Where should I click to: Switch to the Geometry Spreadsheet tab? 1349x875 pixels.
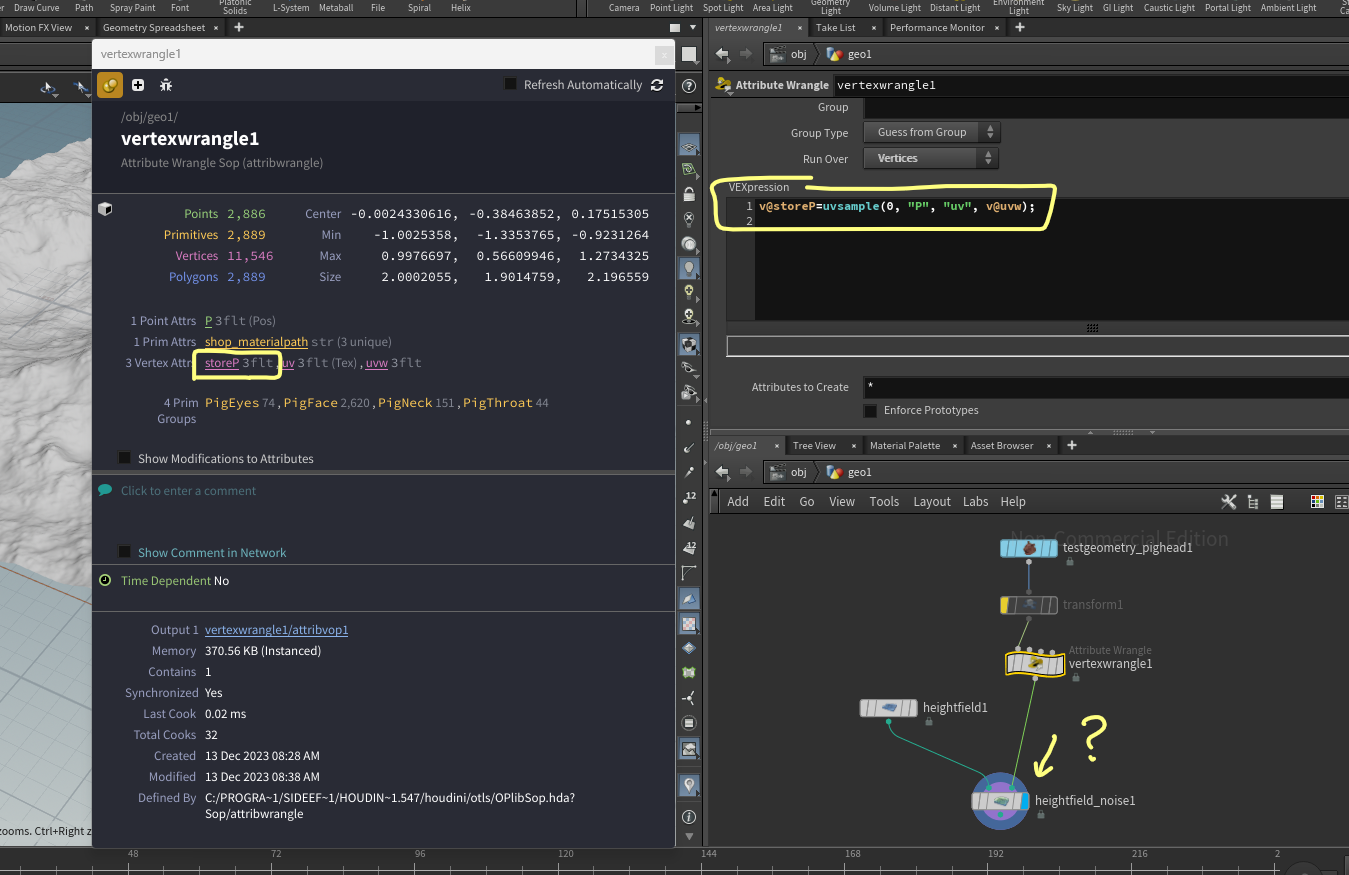[x=153, y=28]
